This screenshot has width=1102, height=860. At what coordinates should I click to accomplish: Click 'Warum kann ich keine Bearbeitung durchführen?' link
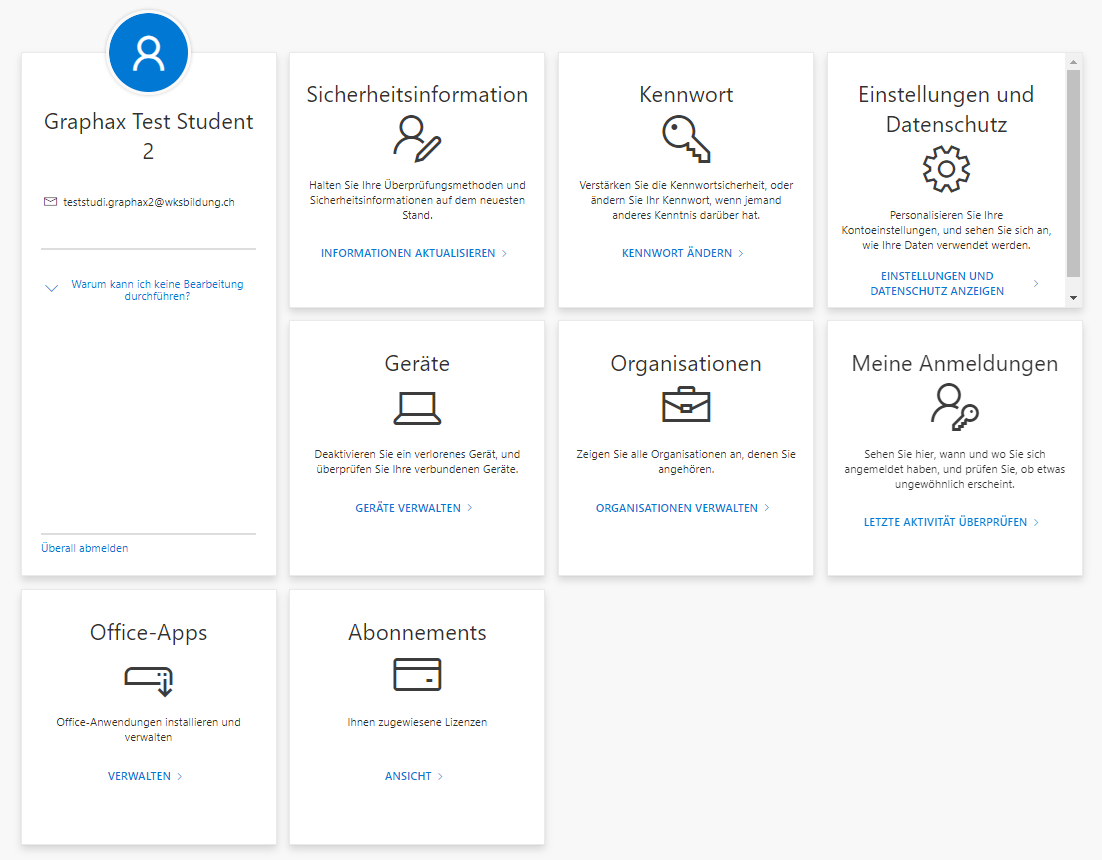(157, 290)
